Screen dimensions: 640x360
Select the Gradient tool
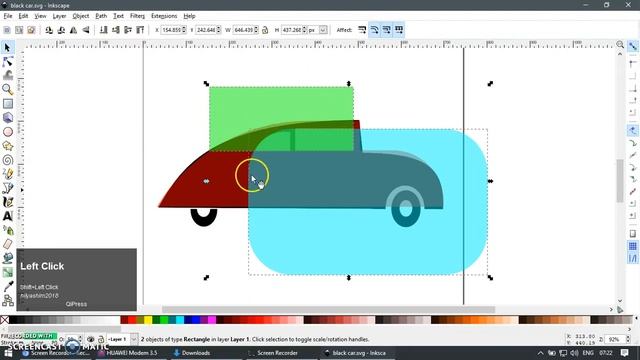point(7,272)
